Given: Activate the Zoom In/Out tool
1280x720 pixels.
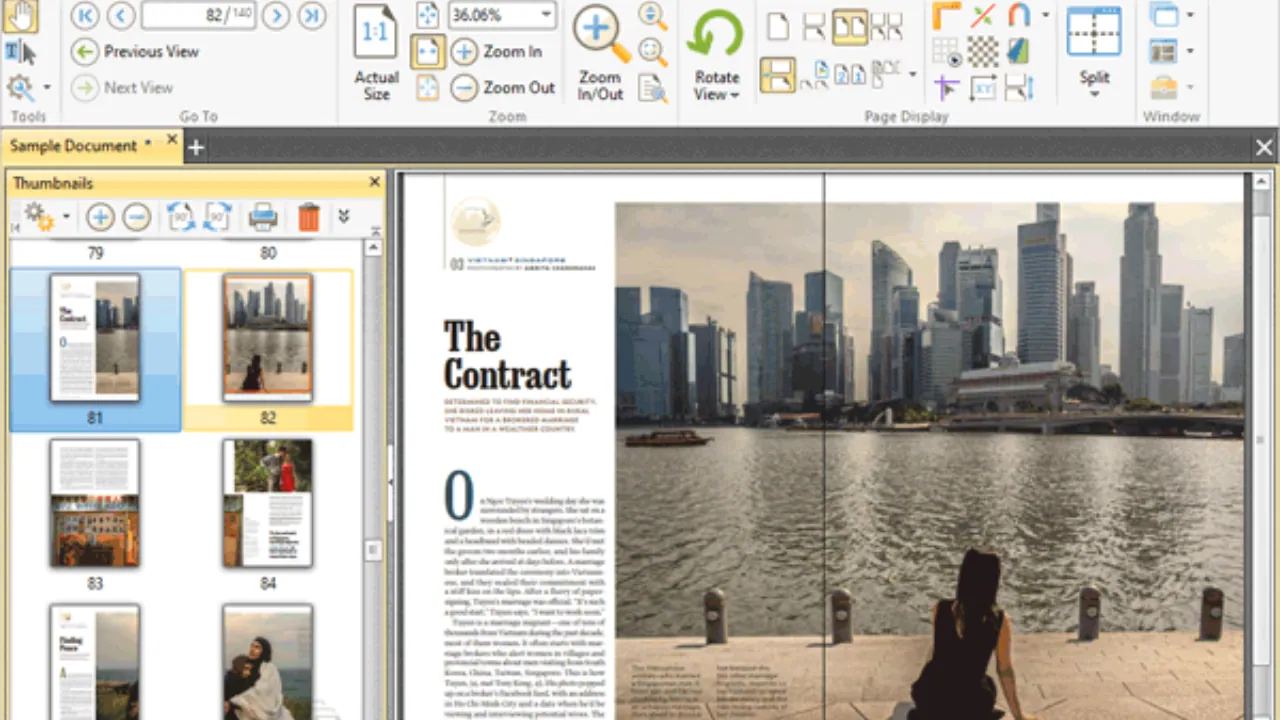Looking at the screenshot, I should [601, 52].
